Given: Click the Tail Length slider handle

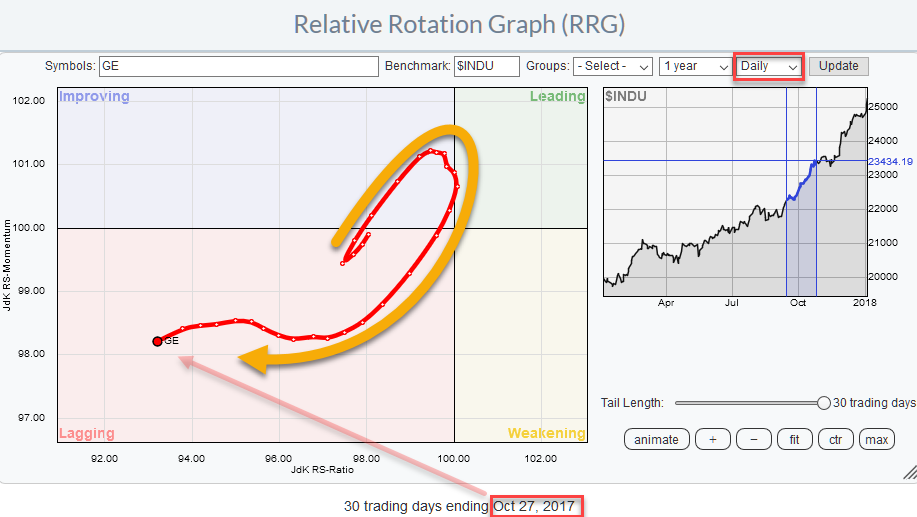Looking at the screenshot, I should tap(824, 403).
